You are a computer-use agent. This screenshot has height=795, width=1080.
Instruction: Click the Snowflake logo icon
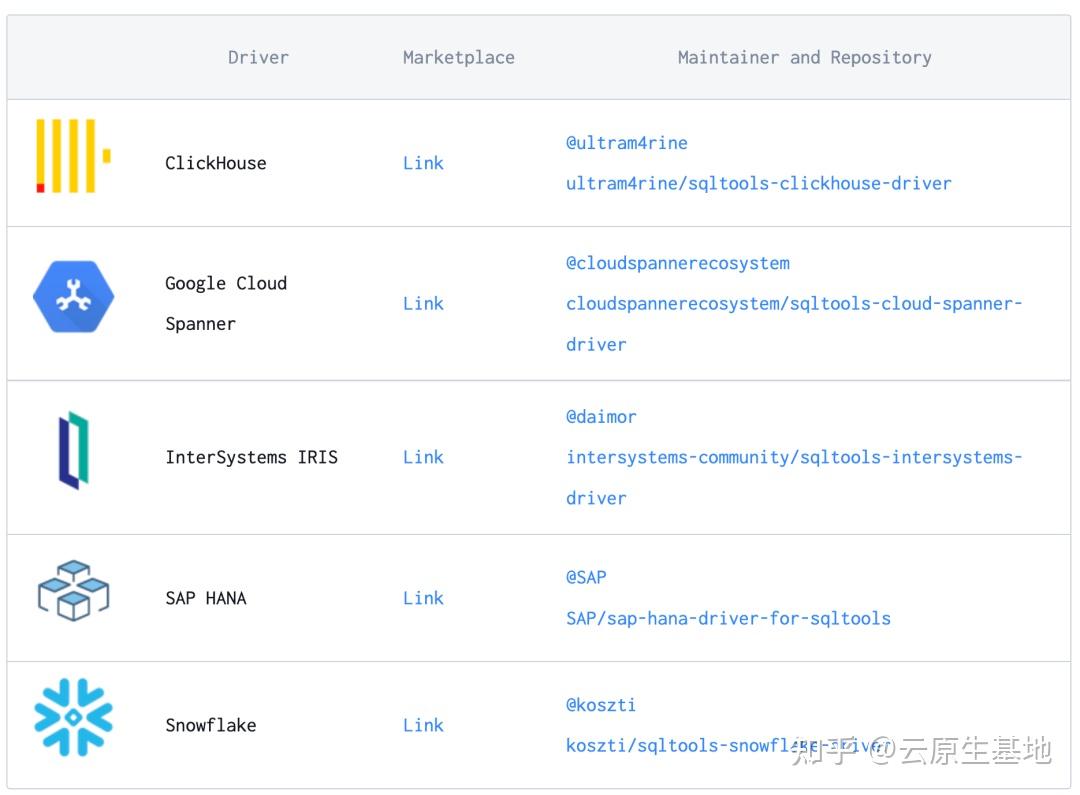tap(74, 718)
